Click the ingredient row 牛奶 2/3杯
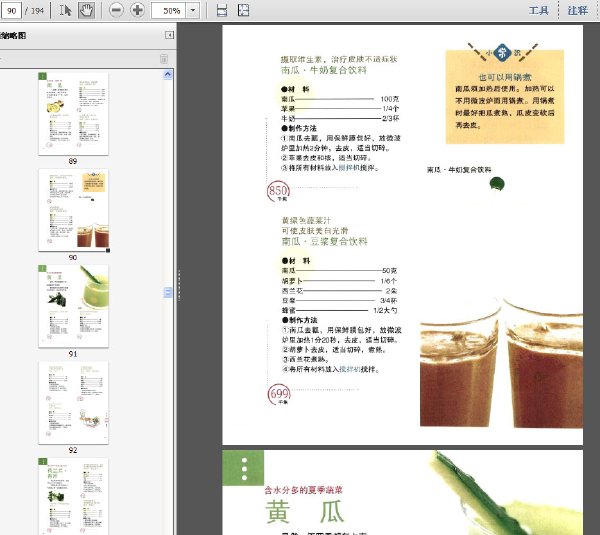600x535 pixels. click(340, 118)
